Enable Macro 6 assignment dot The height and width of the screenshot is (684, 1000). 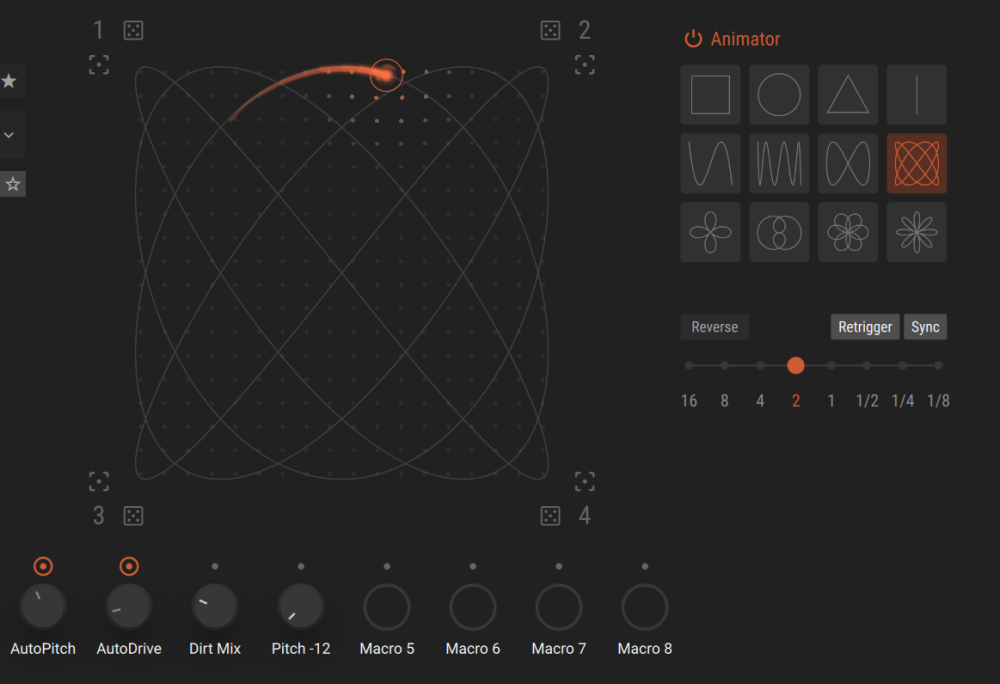point(473,566)
